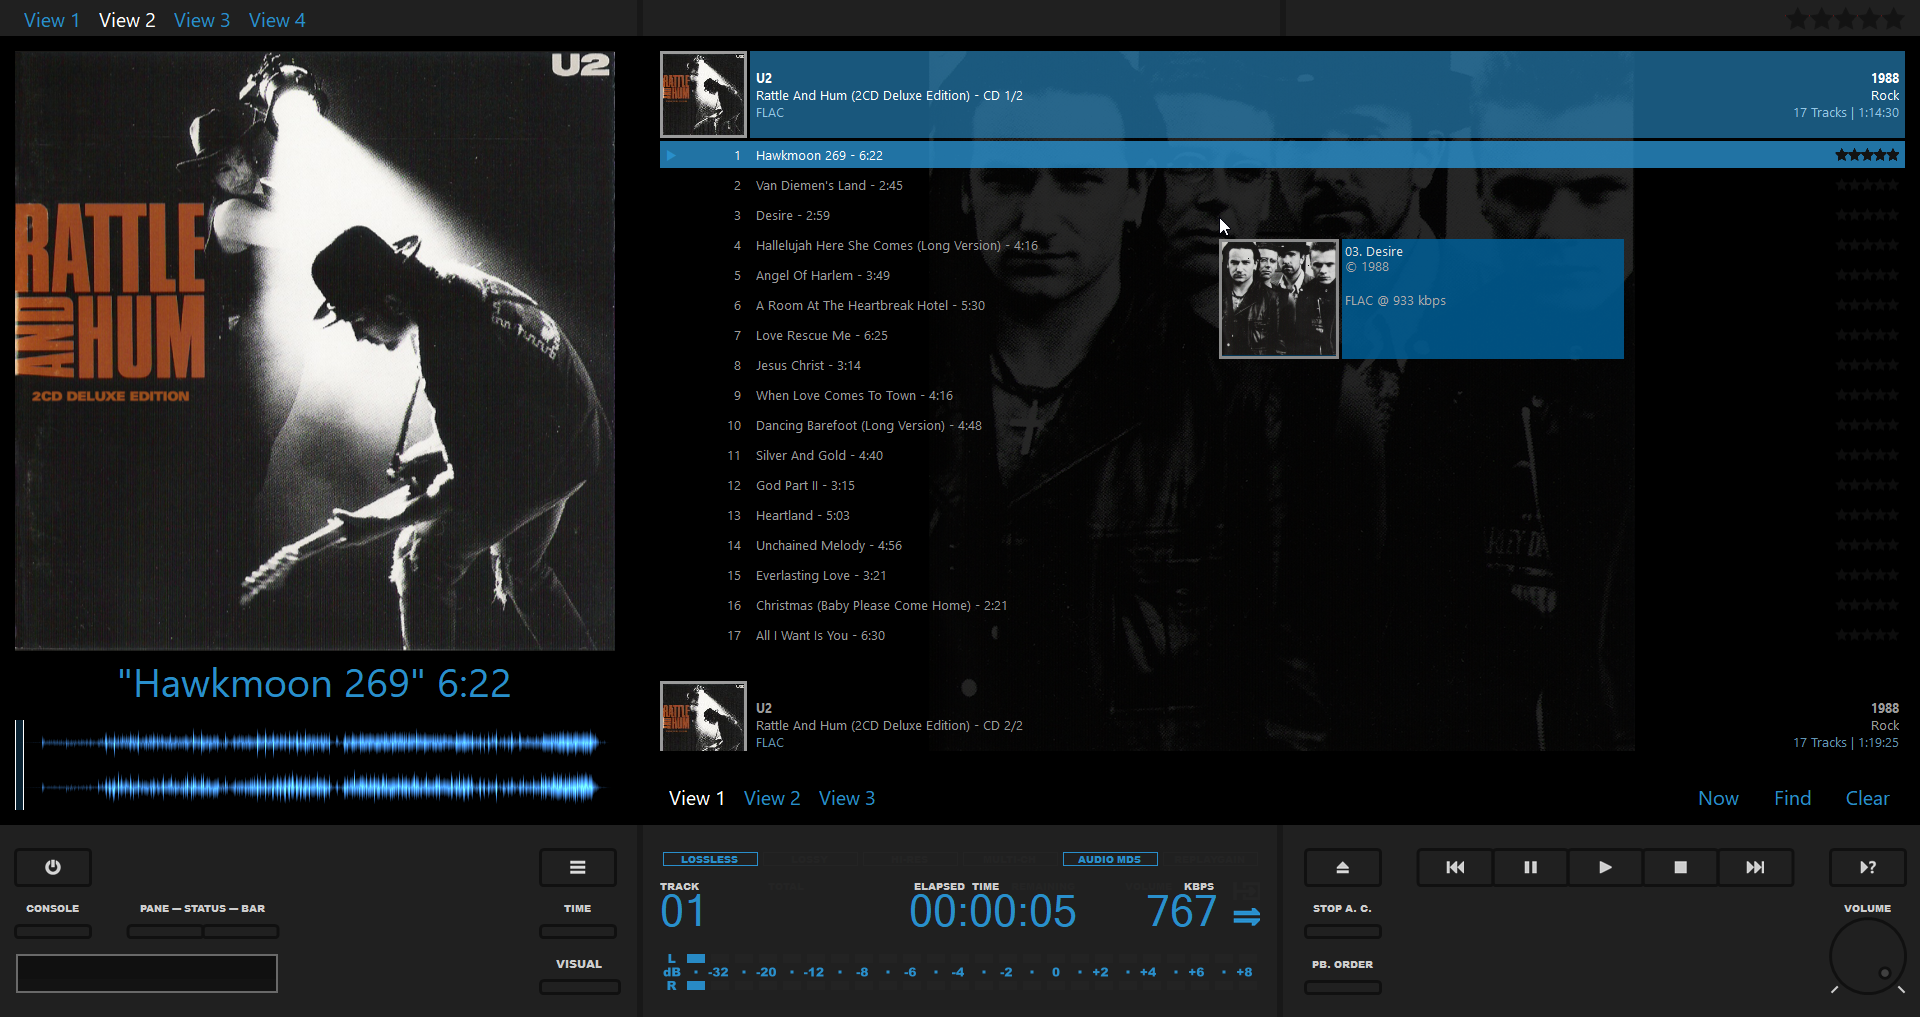Adjust the volume knob
The height and width of the screenshot is (1017, 1920).
click(1867, 956)
